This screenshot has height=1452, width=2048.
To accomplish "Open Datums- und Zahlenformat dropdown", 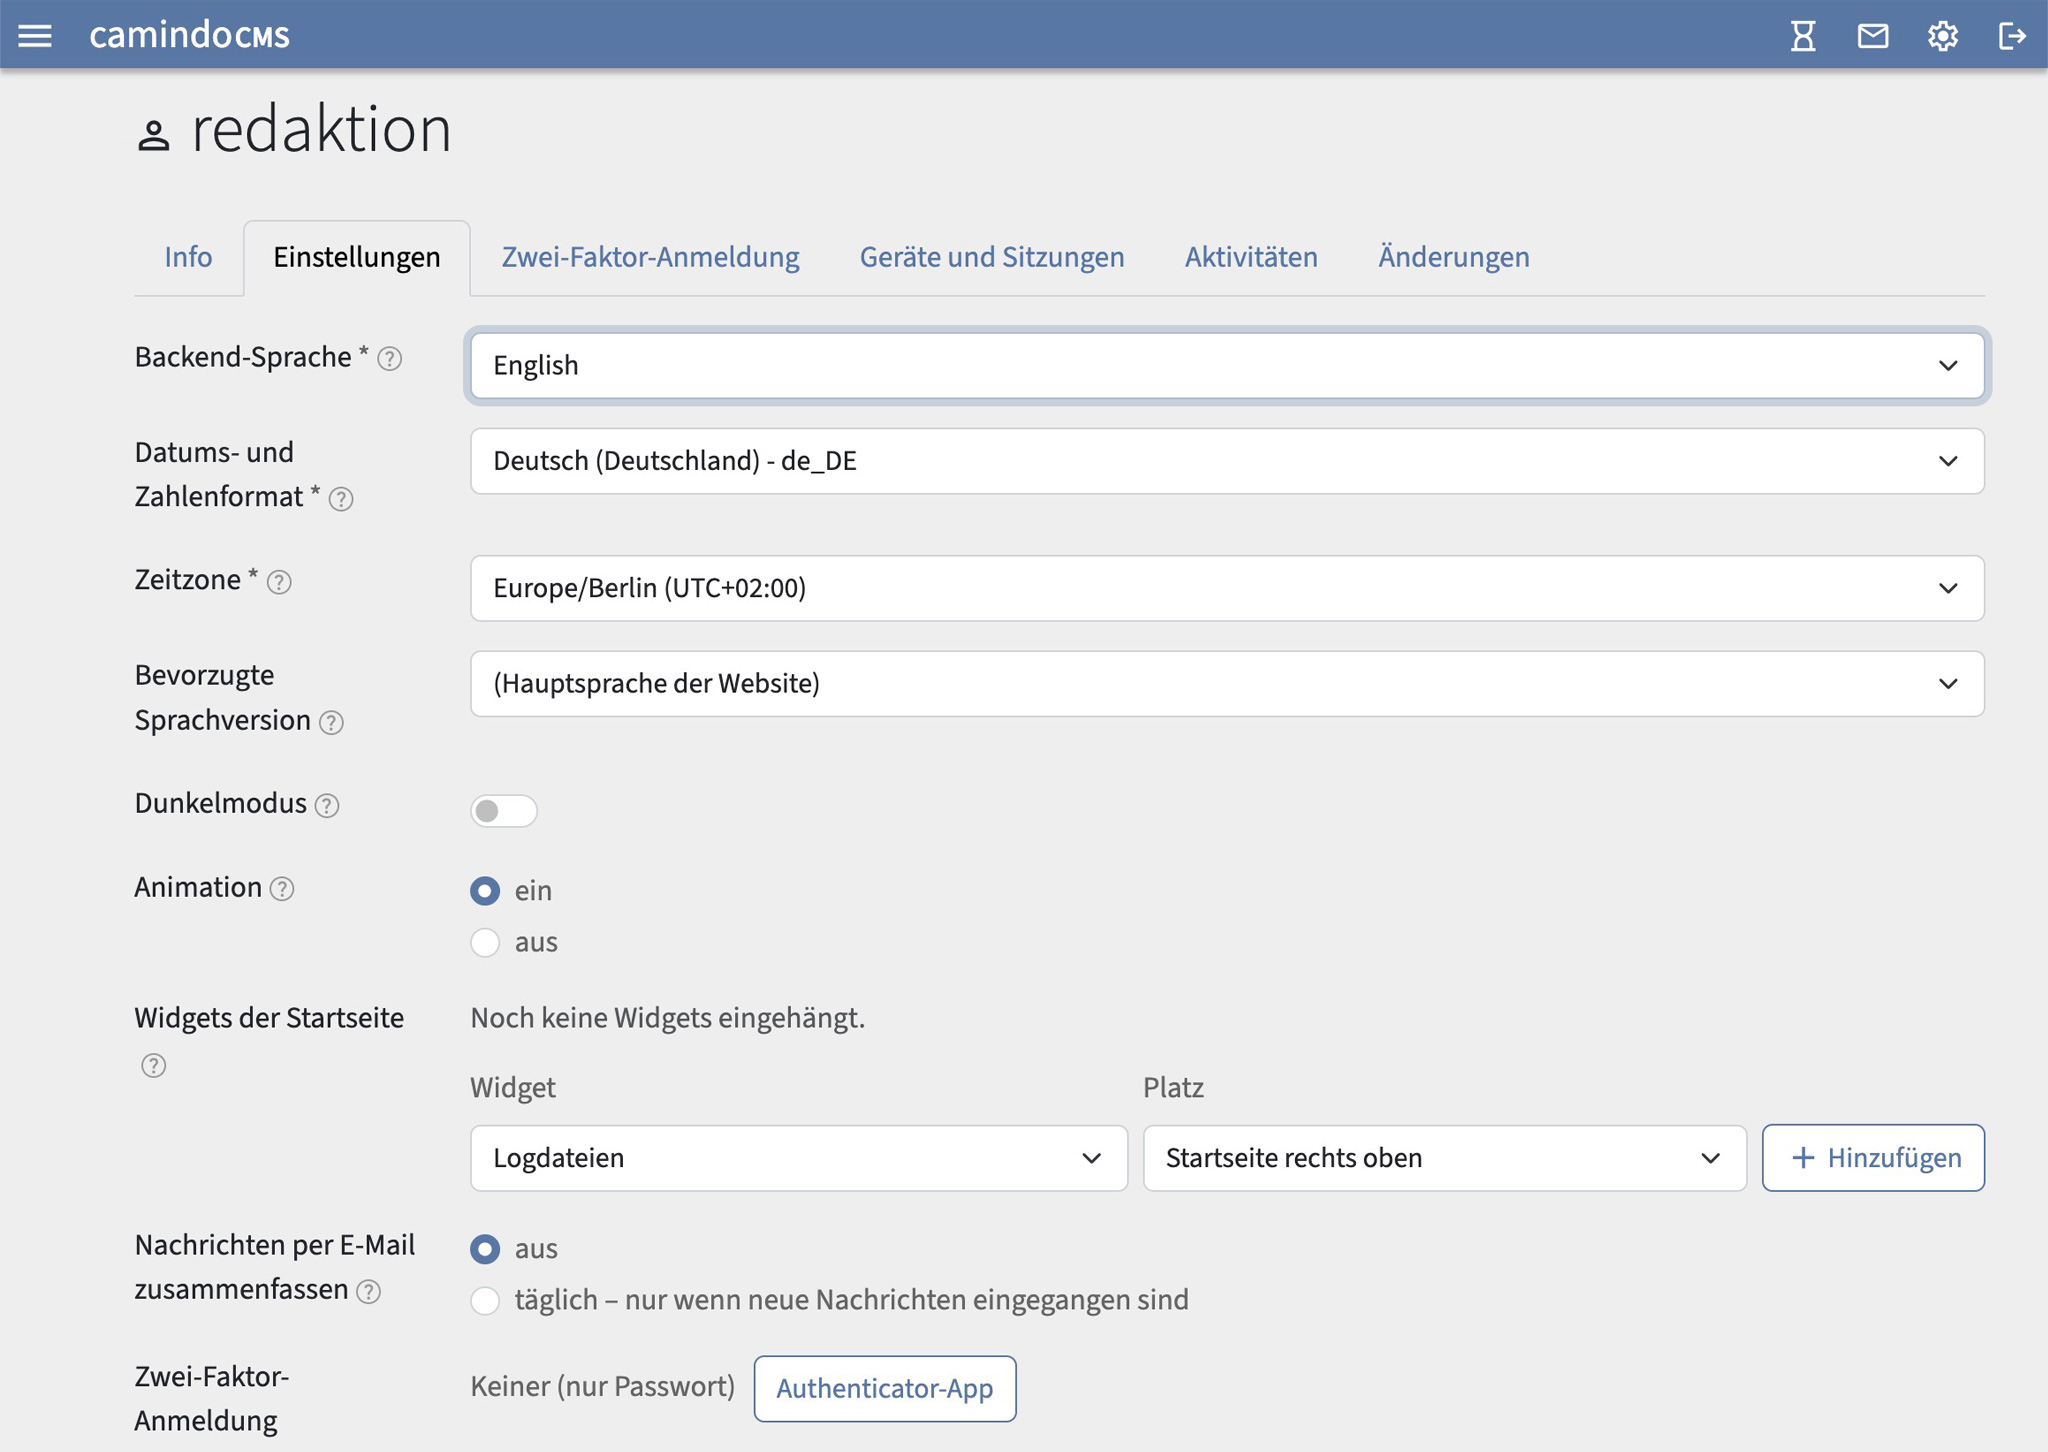I will click(1227, 461).
